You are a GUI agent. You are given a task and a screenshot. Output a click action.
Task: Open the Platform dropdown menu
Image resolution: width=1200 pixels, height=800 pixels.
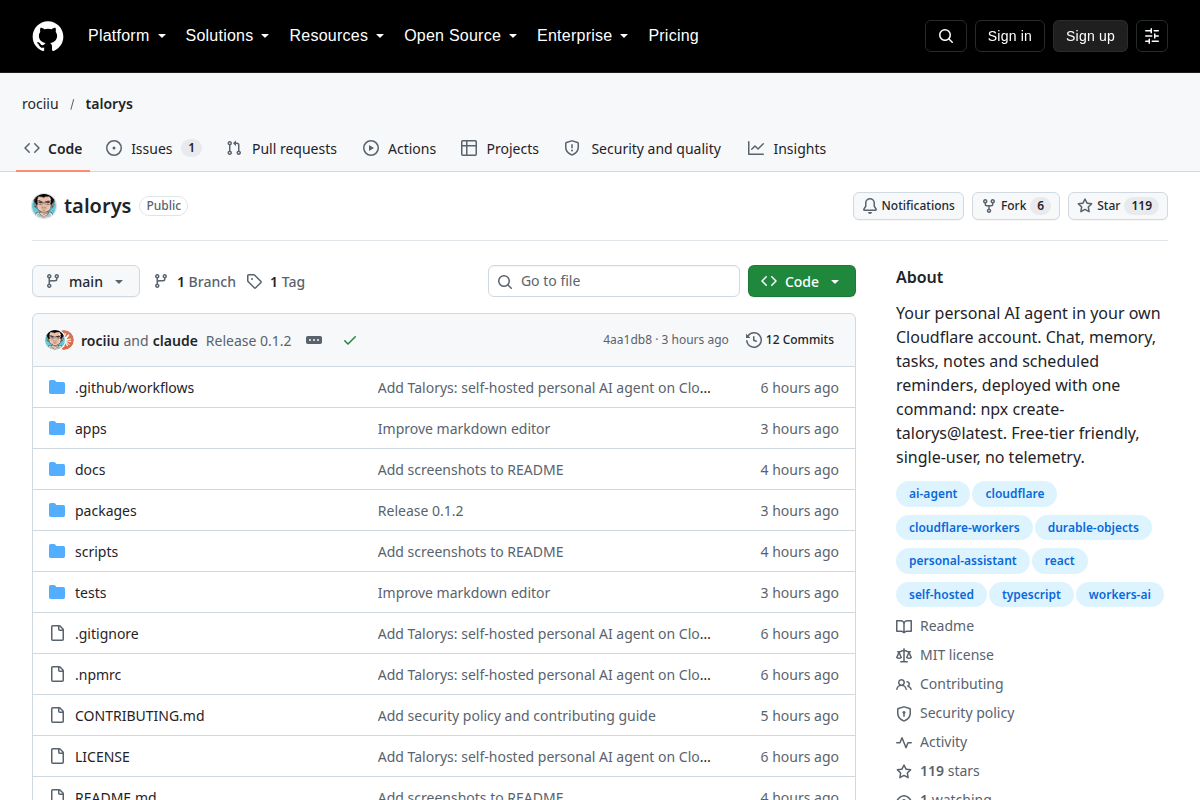[126, 36]
